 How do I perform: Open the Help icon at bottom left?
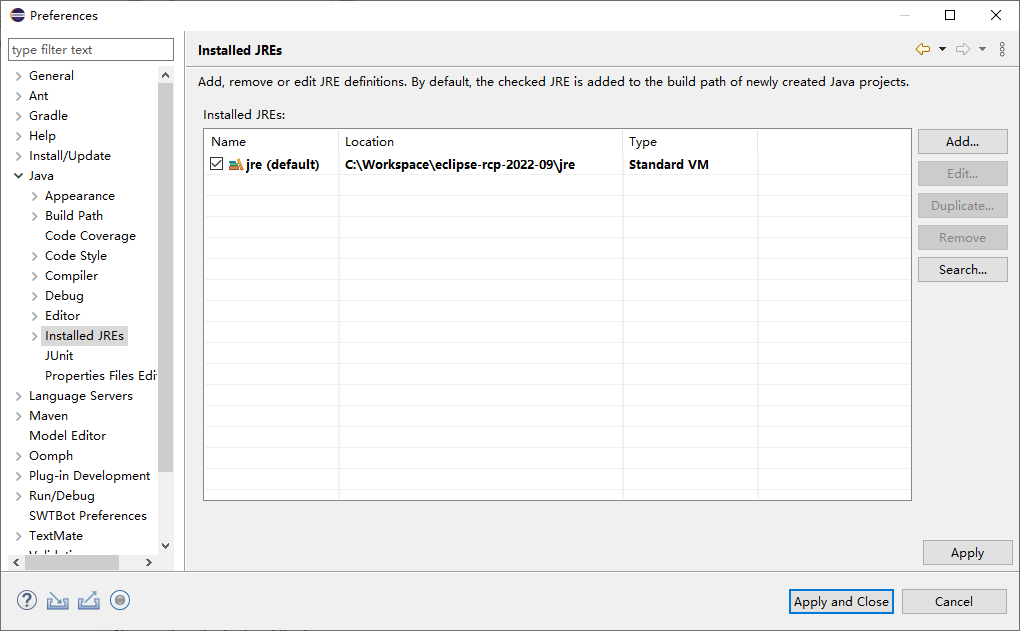[x=27, y=600]
